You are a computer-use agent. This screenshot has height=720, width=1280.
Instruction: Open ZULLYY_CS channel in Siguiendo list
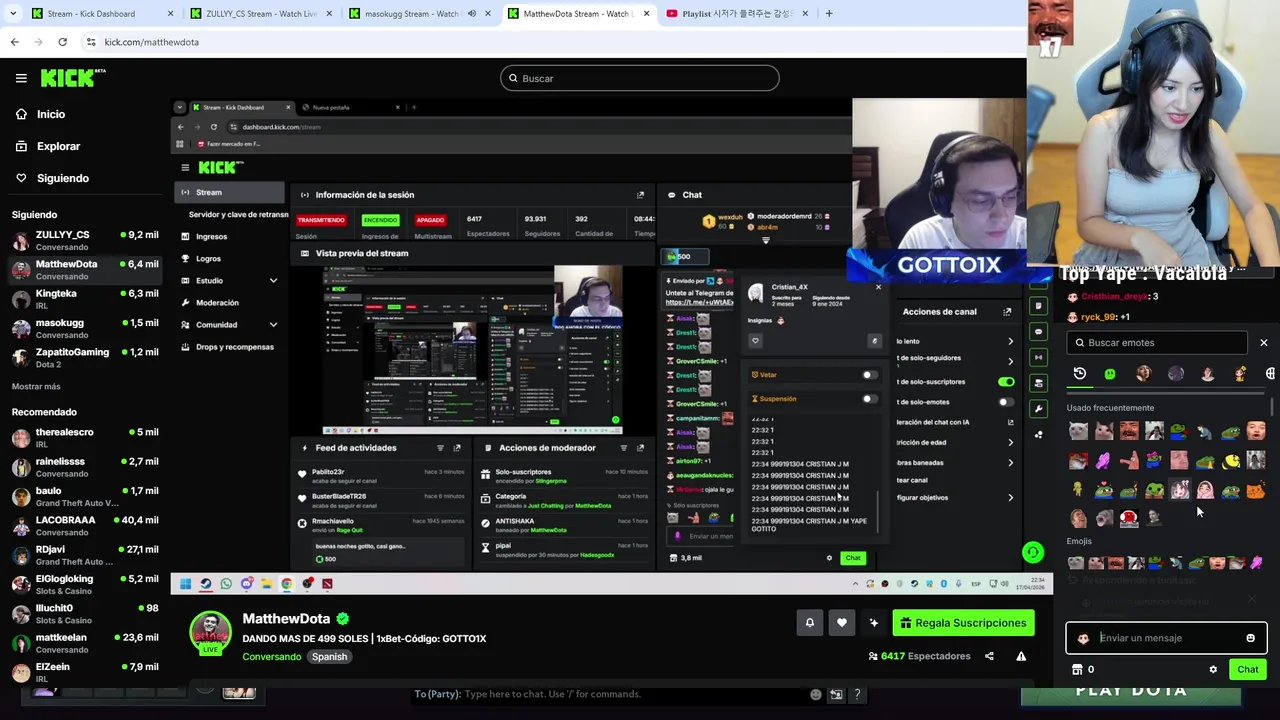[x=85, y=240]
